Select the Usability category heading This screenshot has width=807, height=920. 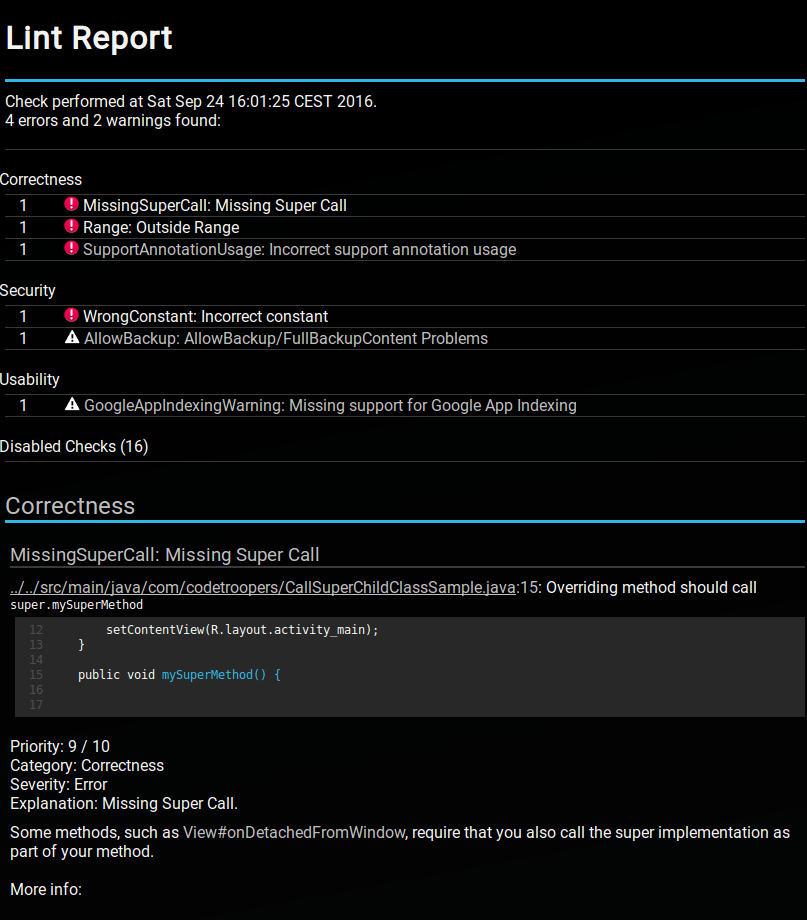(30, 379)
